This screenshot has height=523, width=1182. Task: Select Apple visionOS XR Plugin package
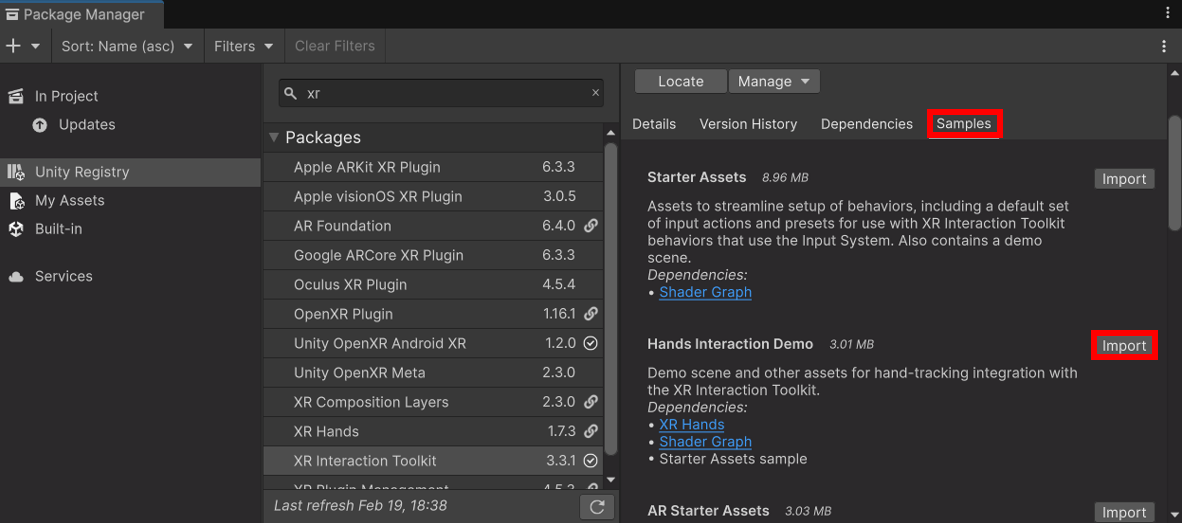(x=433, y=197)
